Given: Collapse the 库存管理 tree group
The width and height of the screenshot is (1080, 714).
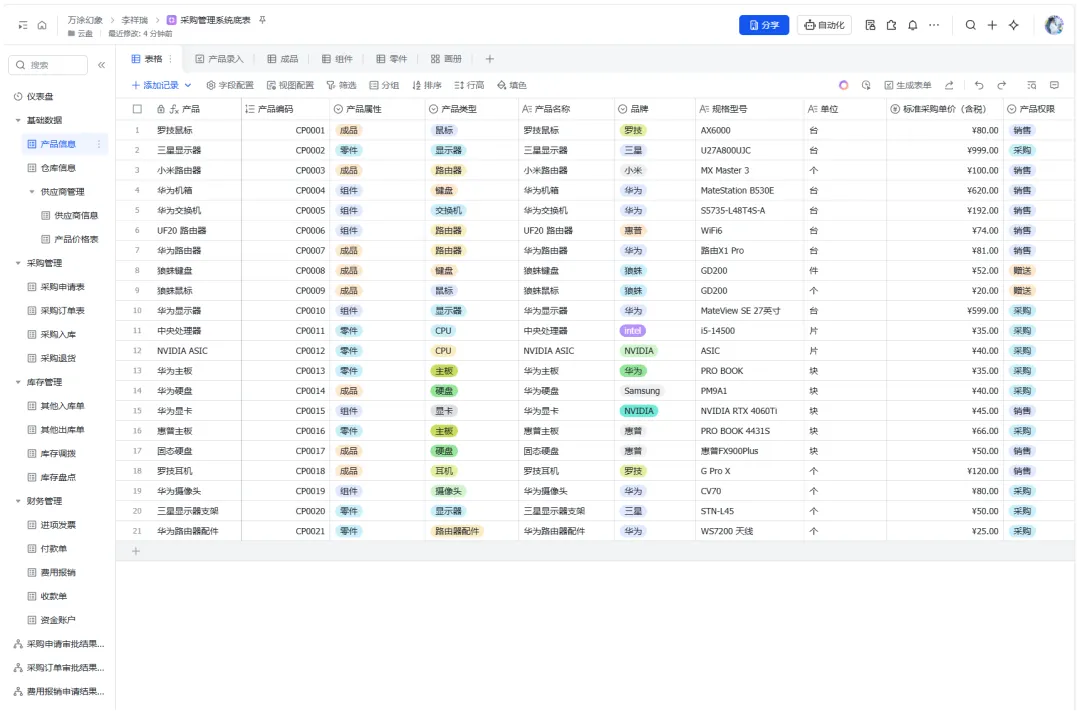Looking at the screenshot, I should point(18,382).
